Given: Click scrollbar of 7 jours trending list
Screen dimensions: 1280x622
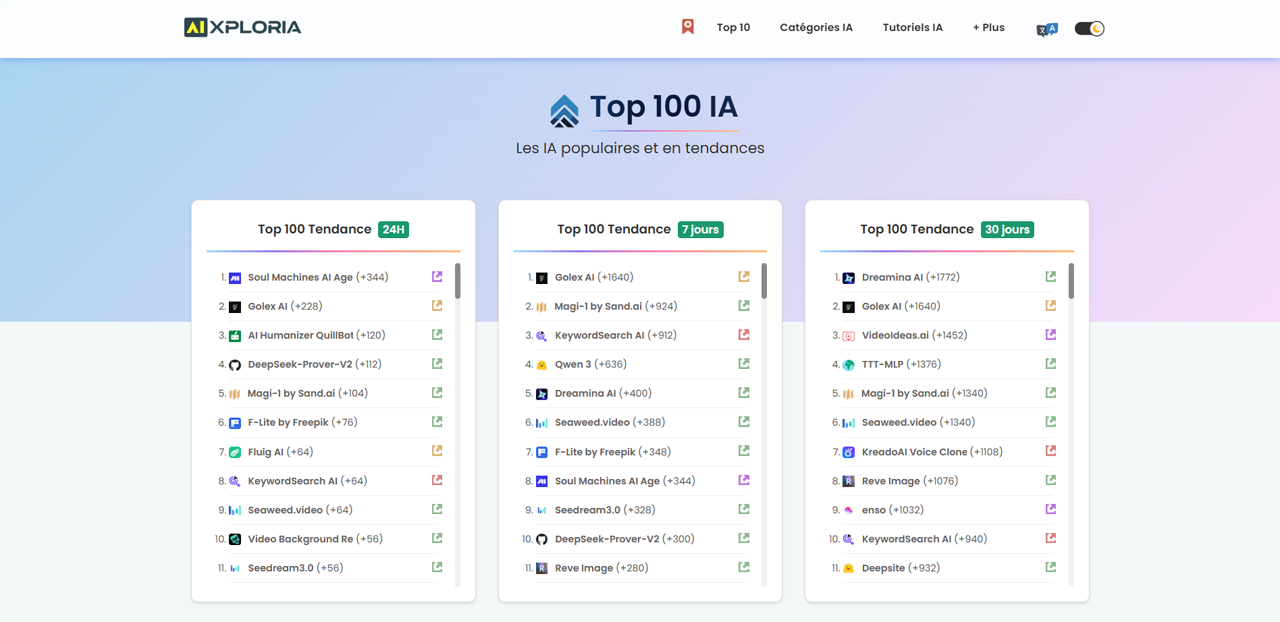Looking at the screenshot, I should pyautogui.click(x=764, y=281).
